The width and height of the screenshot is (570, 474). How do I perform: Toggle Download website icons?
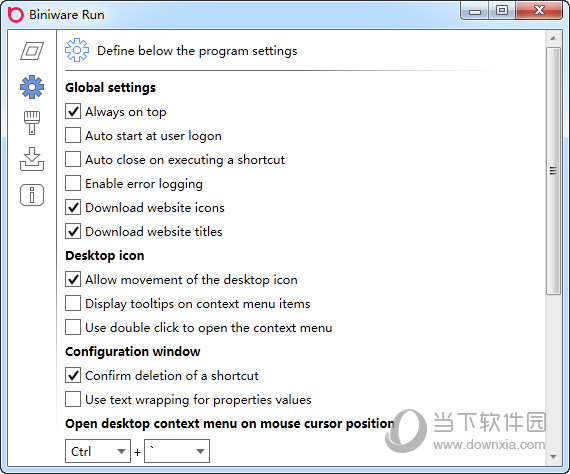click(x=73, y=208)
